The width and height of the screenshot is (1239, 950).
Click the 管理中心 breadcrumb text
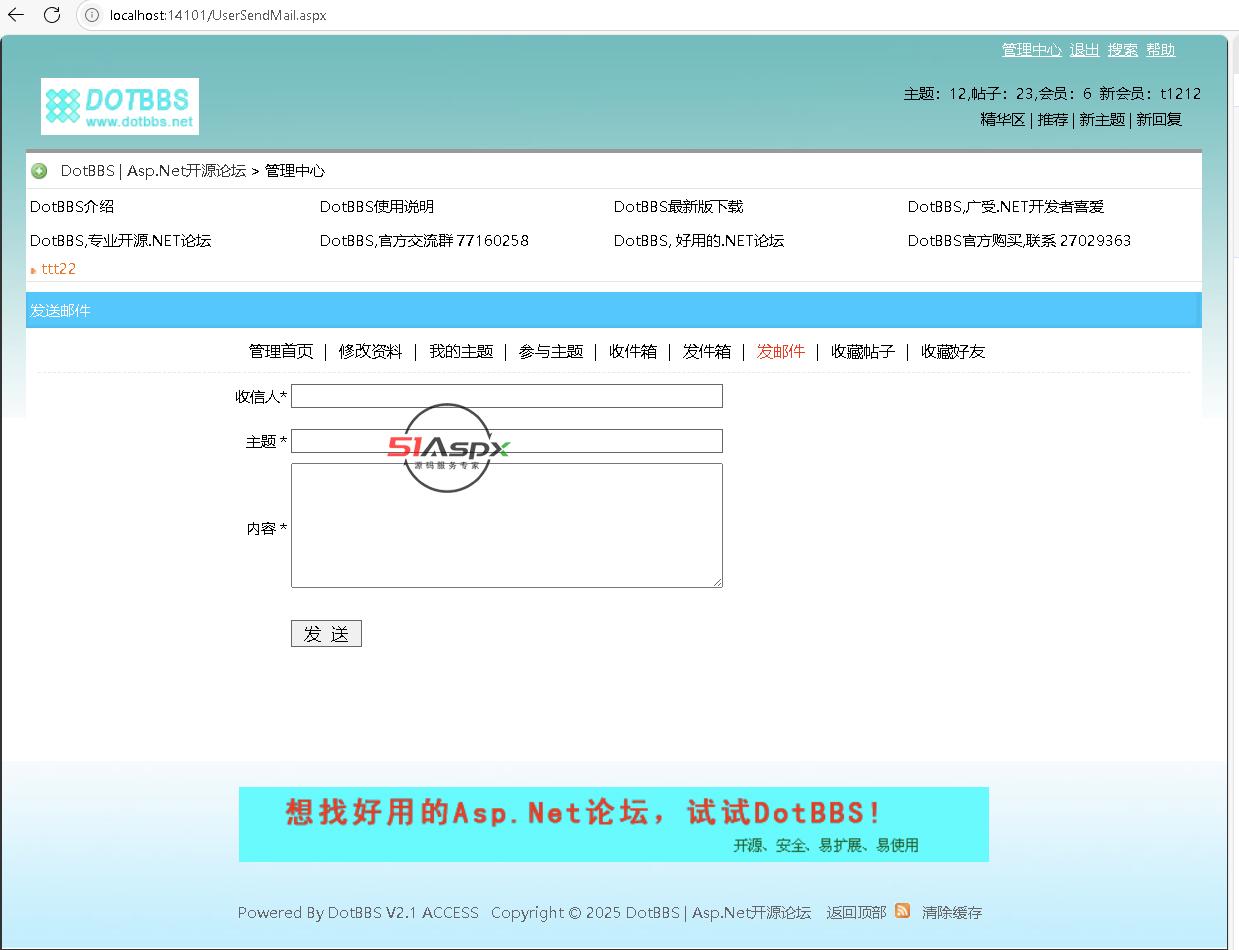(x=295, y=171)
